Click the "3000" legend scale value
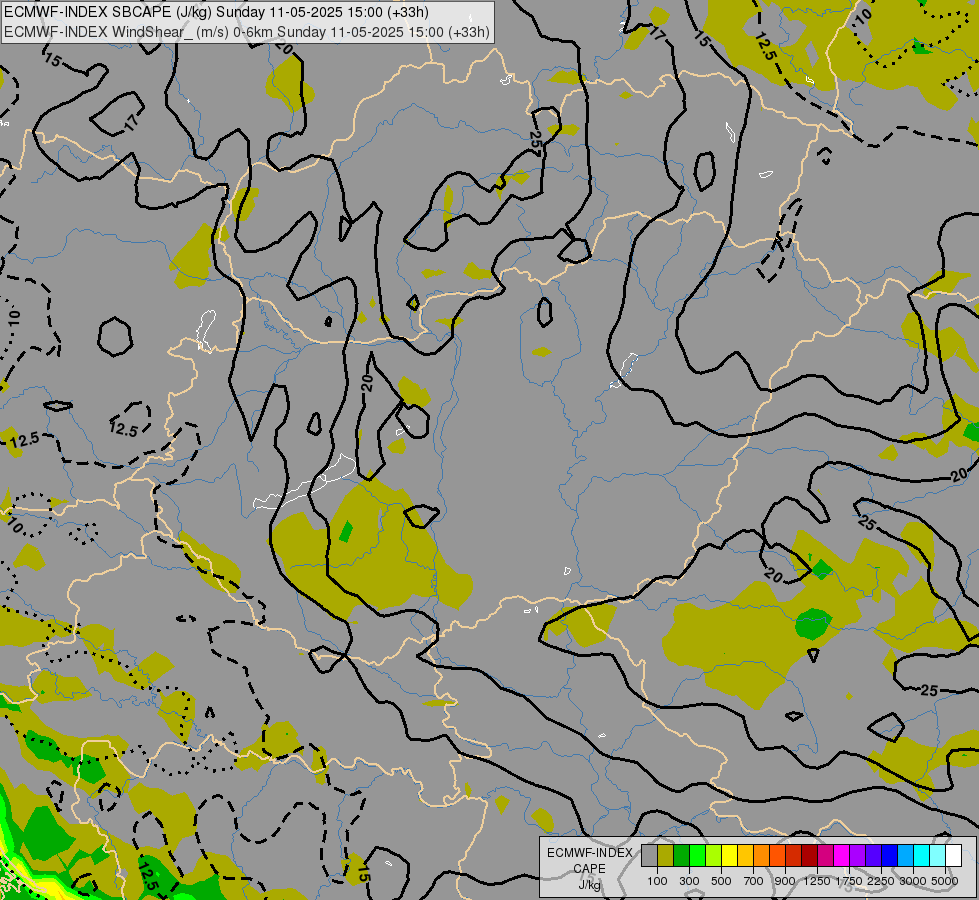Screen dimensions: 979x900 click(x=913, y=881)
